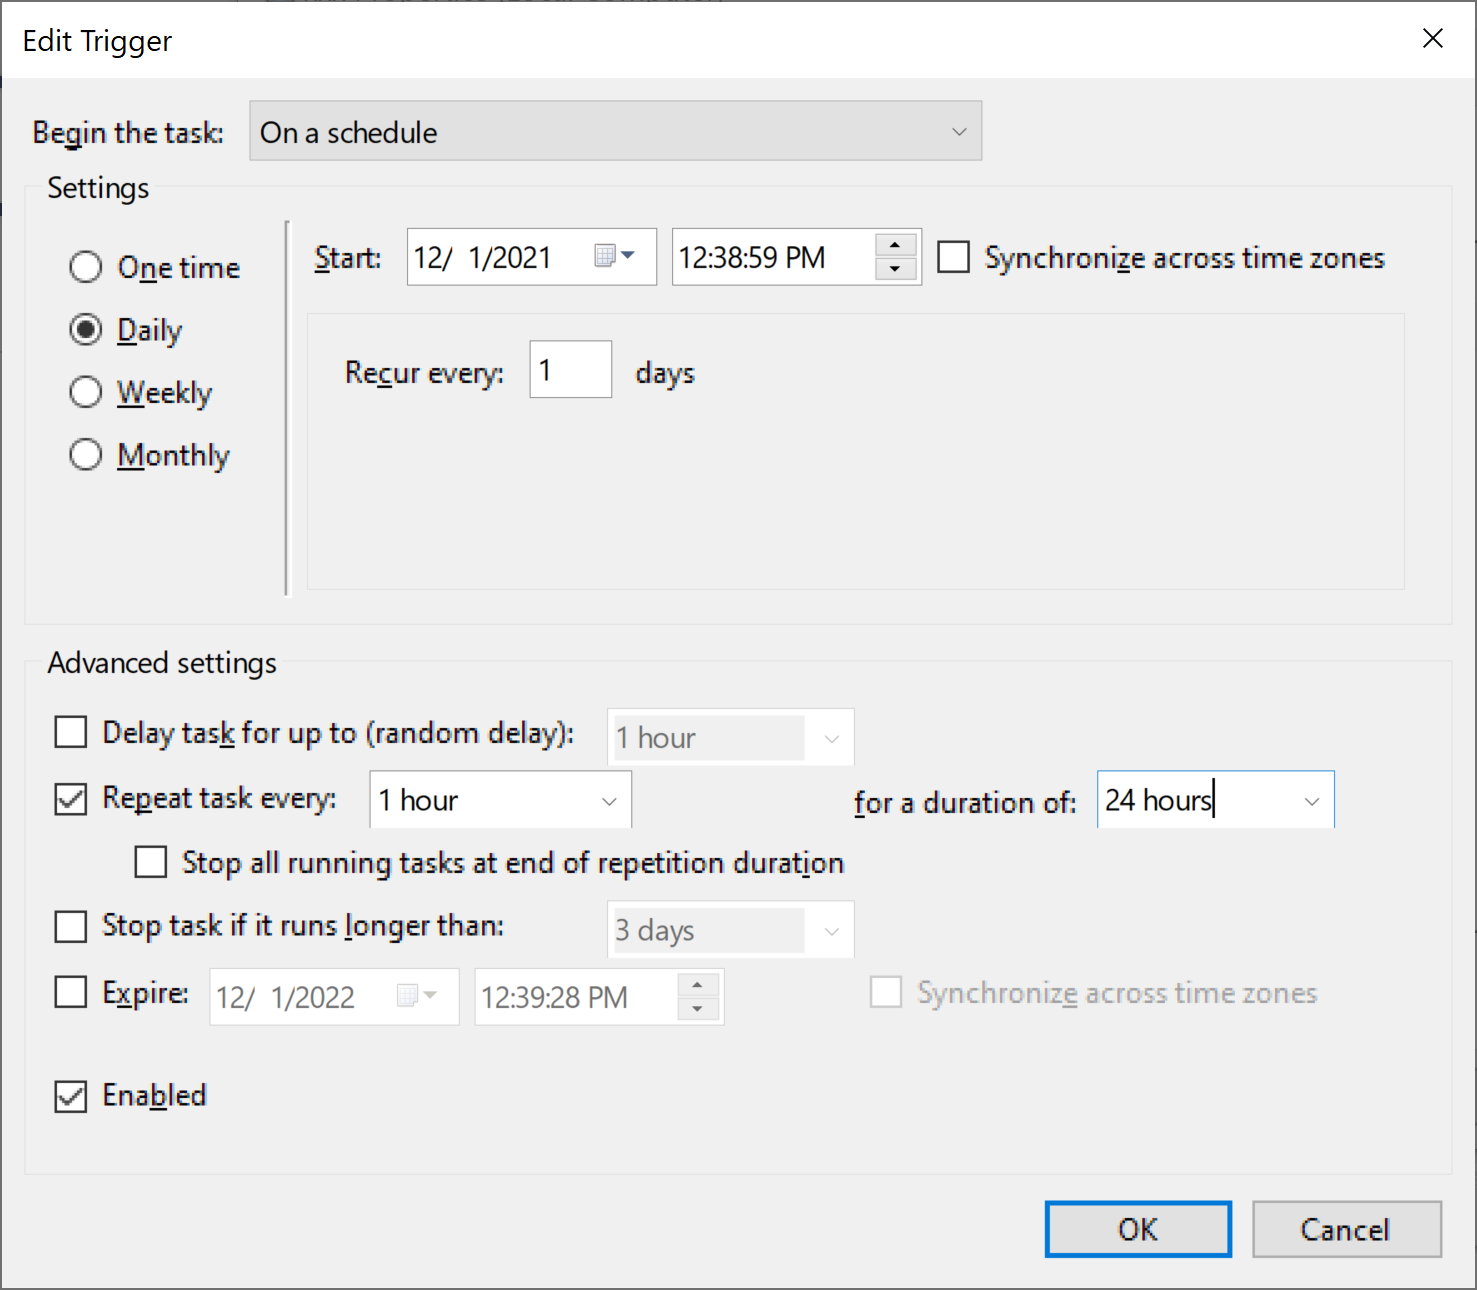Image resolution: width=1477 pixels, height=1290 pixels.
Task: Click the Edit Trigger title text
Action: [x=97, y=41]
